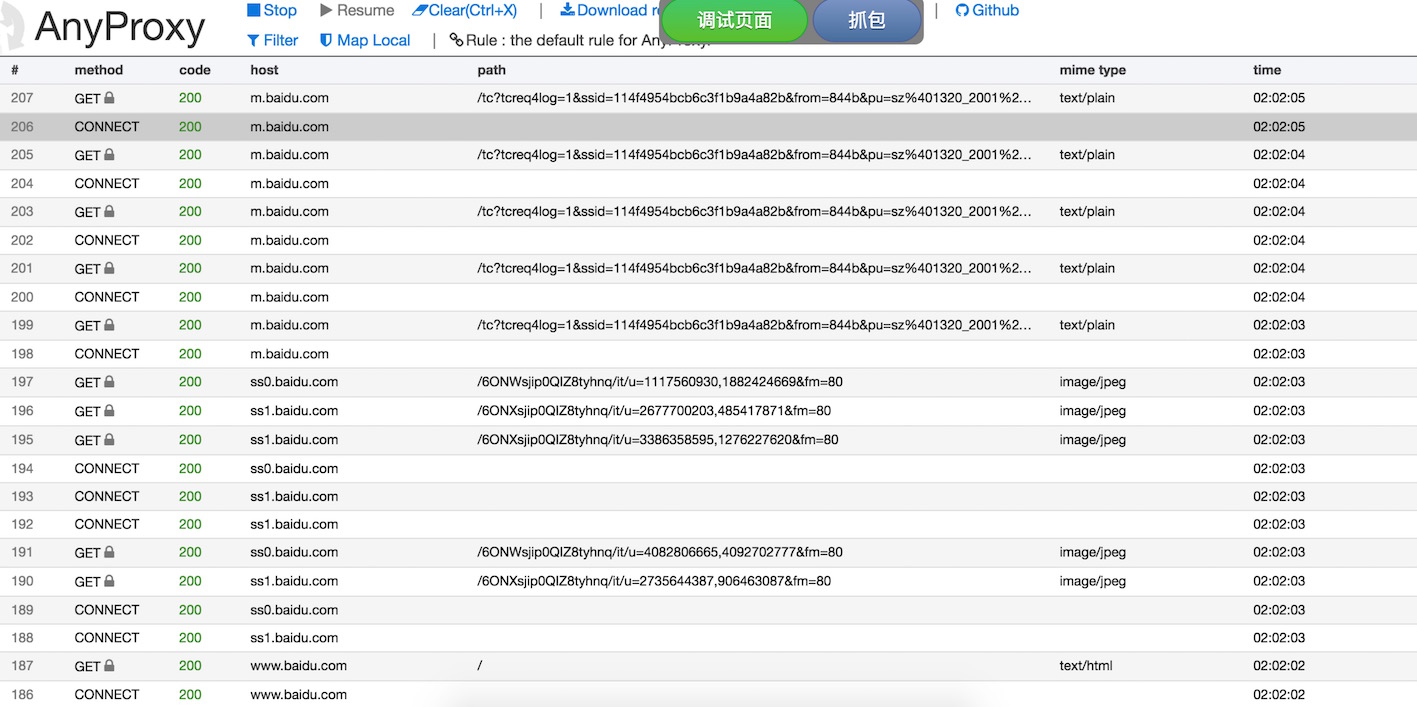The image size is (1417, 707).
Task: Select CONNECT row 198
Action: 708,354
